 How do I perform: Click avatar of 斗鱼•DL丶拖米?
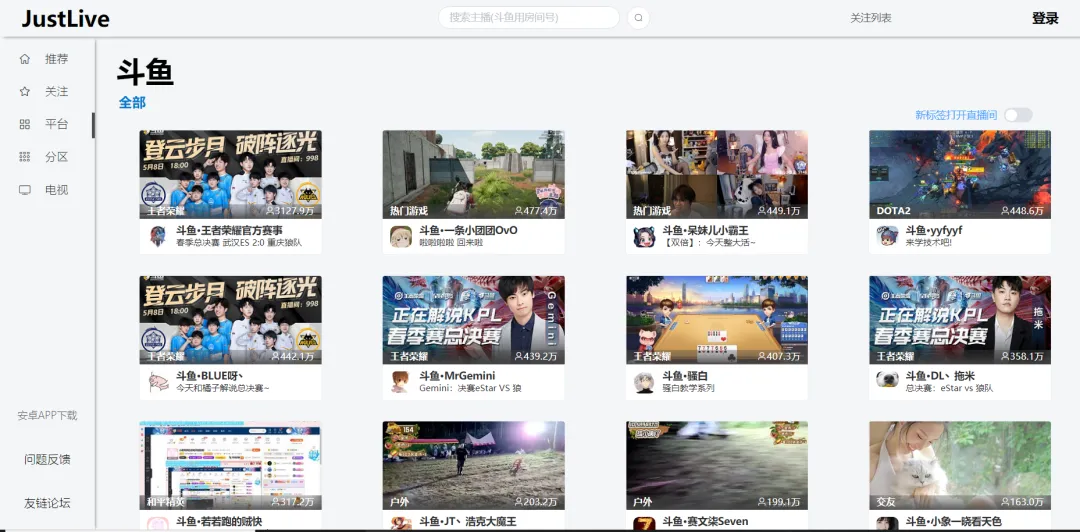click(887, 382)
